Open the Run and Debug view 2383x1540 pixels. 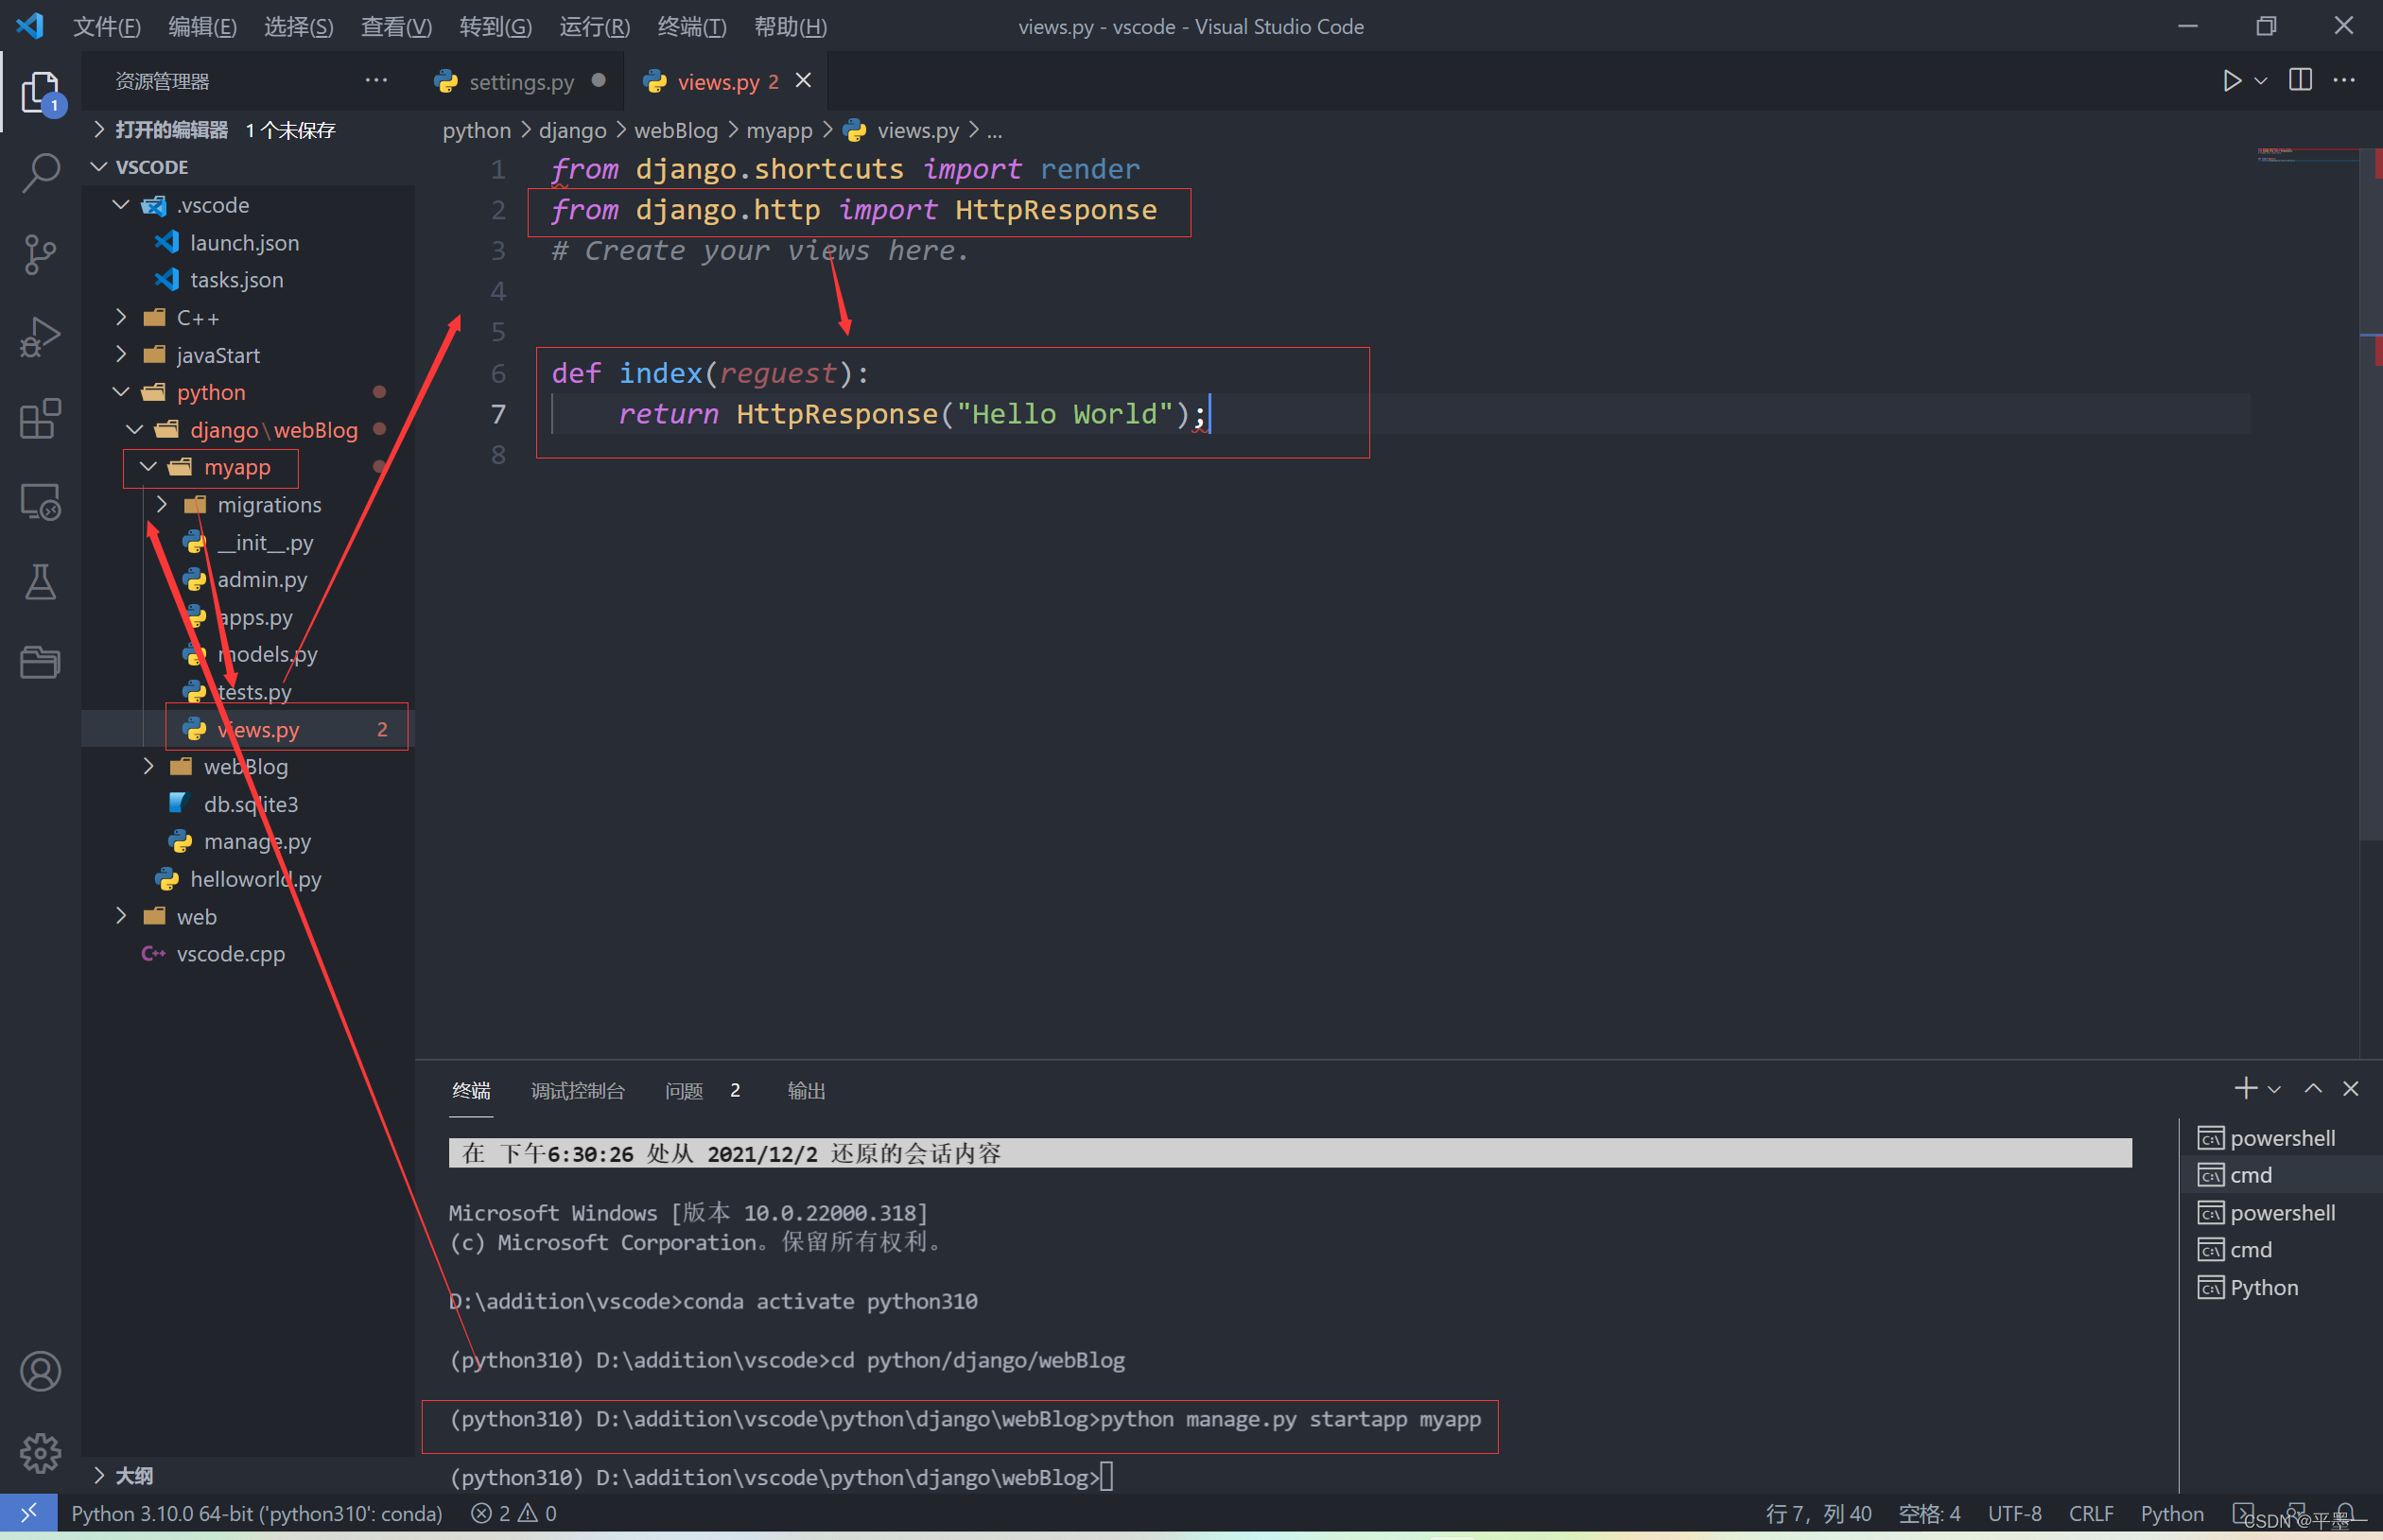[40, 336]
